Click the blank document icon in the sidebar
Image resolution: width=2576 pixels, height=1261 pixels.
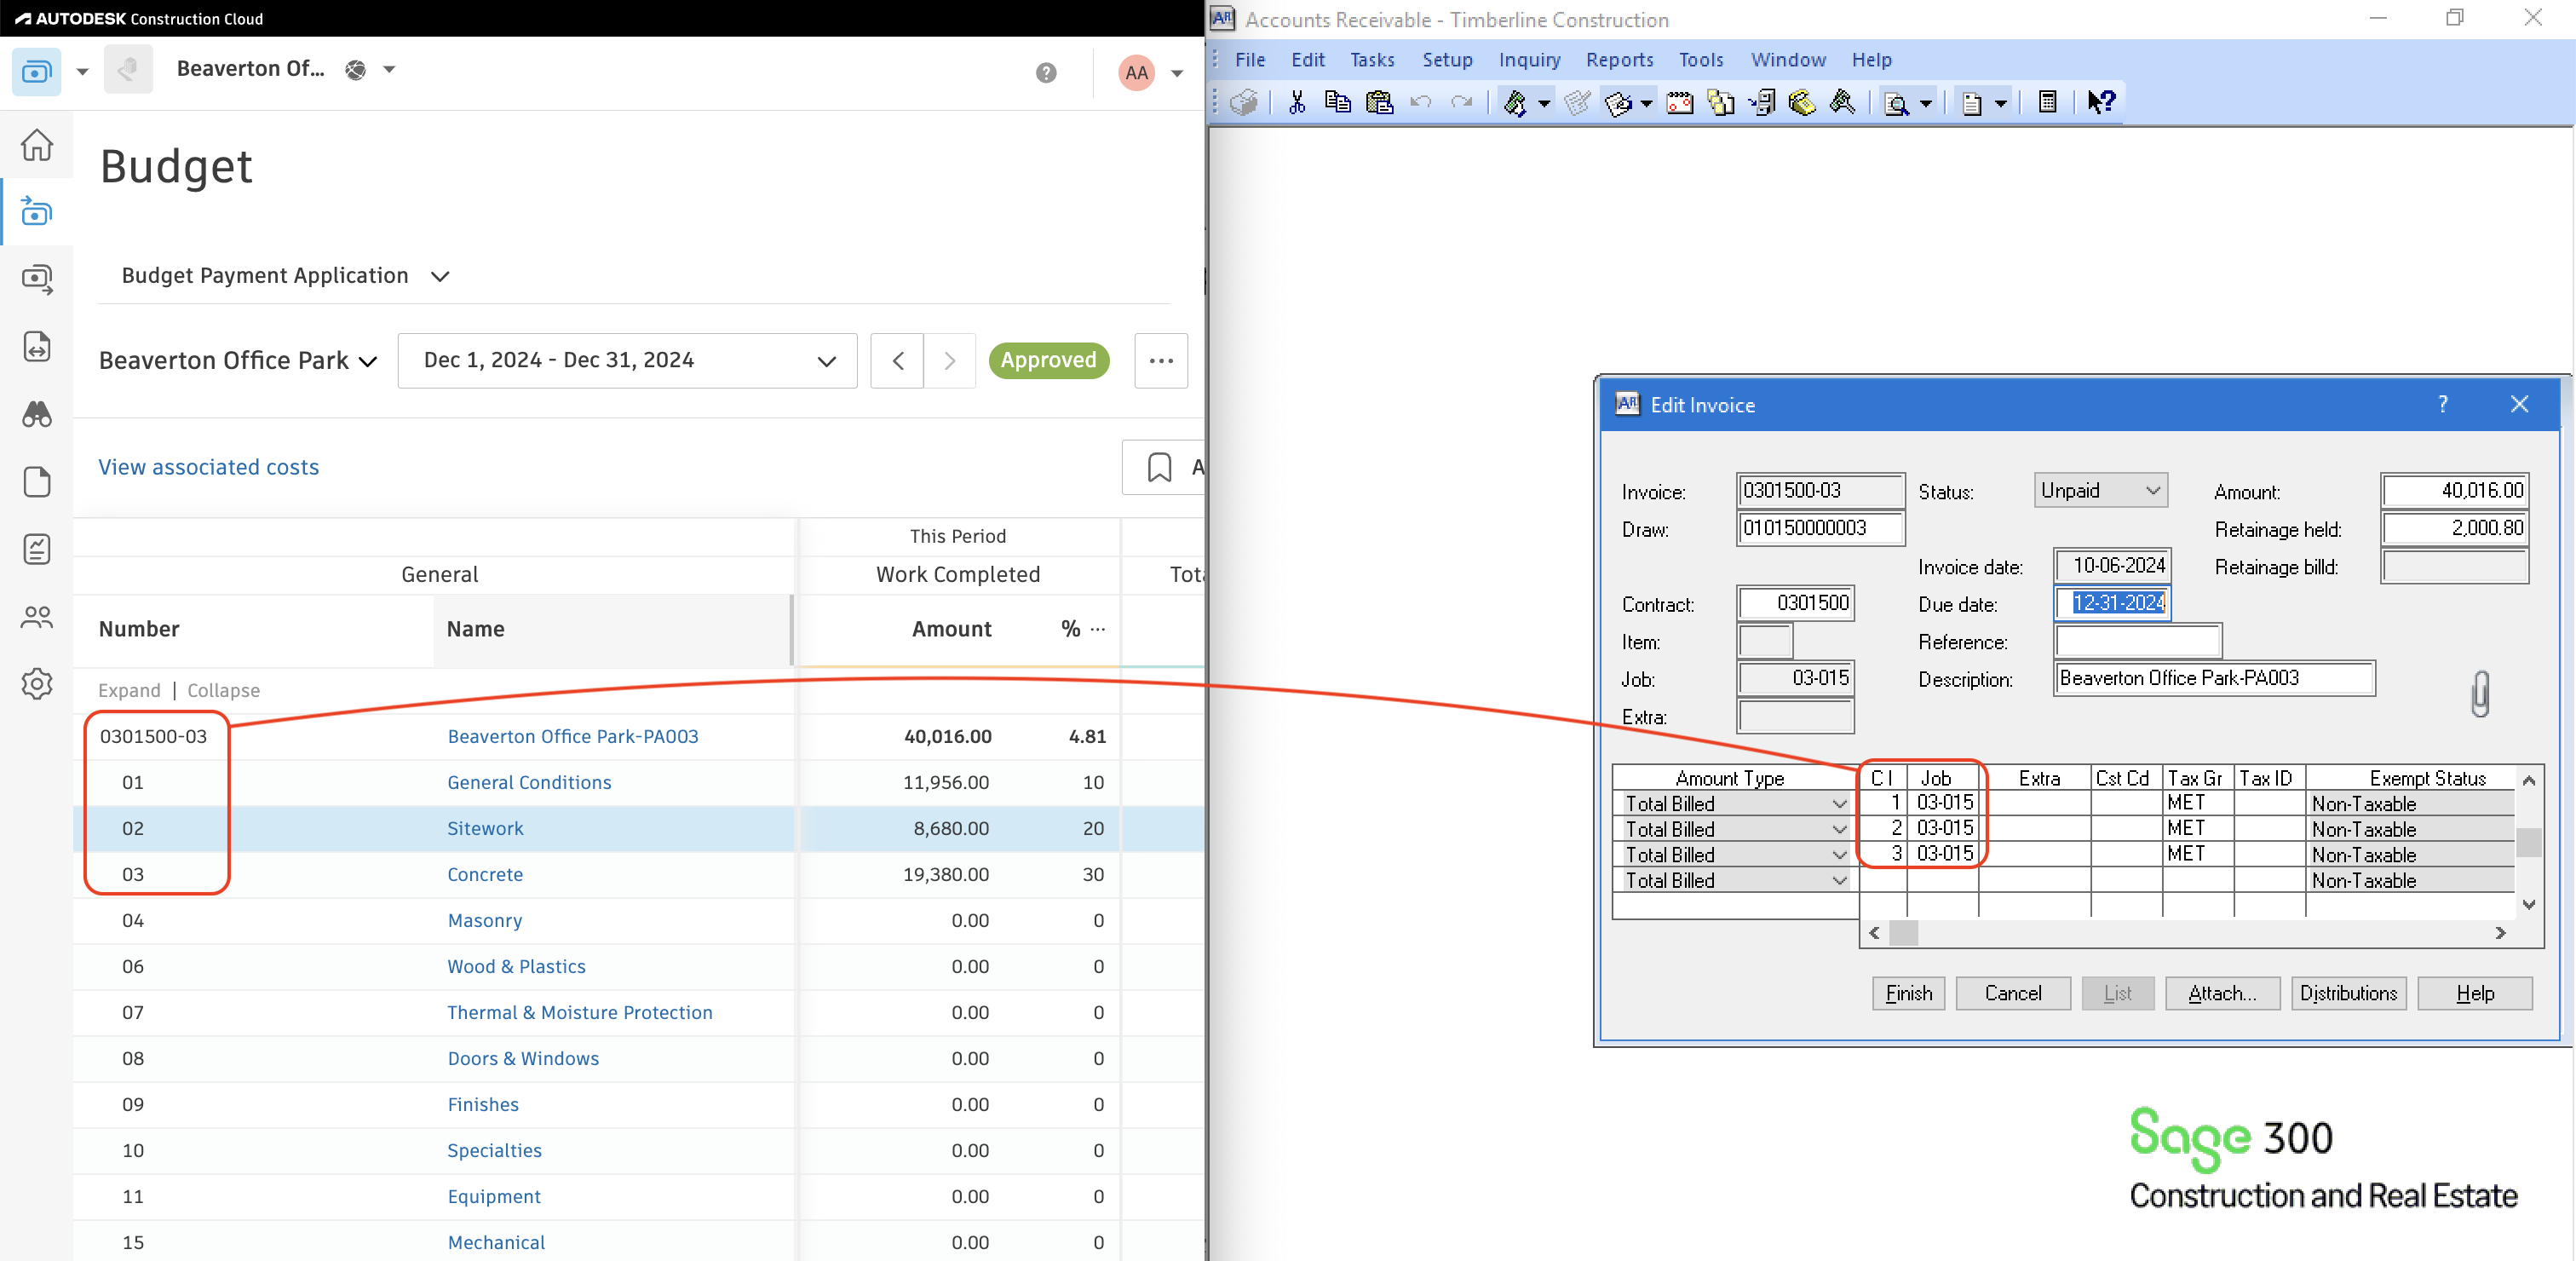(37, 482)
